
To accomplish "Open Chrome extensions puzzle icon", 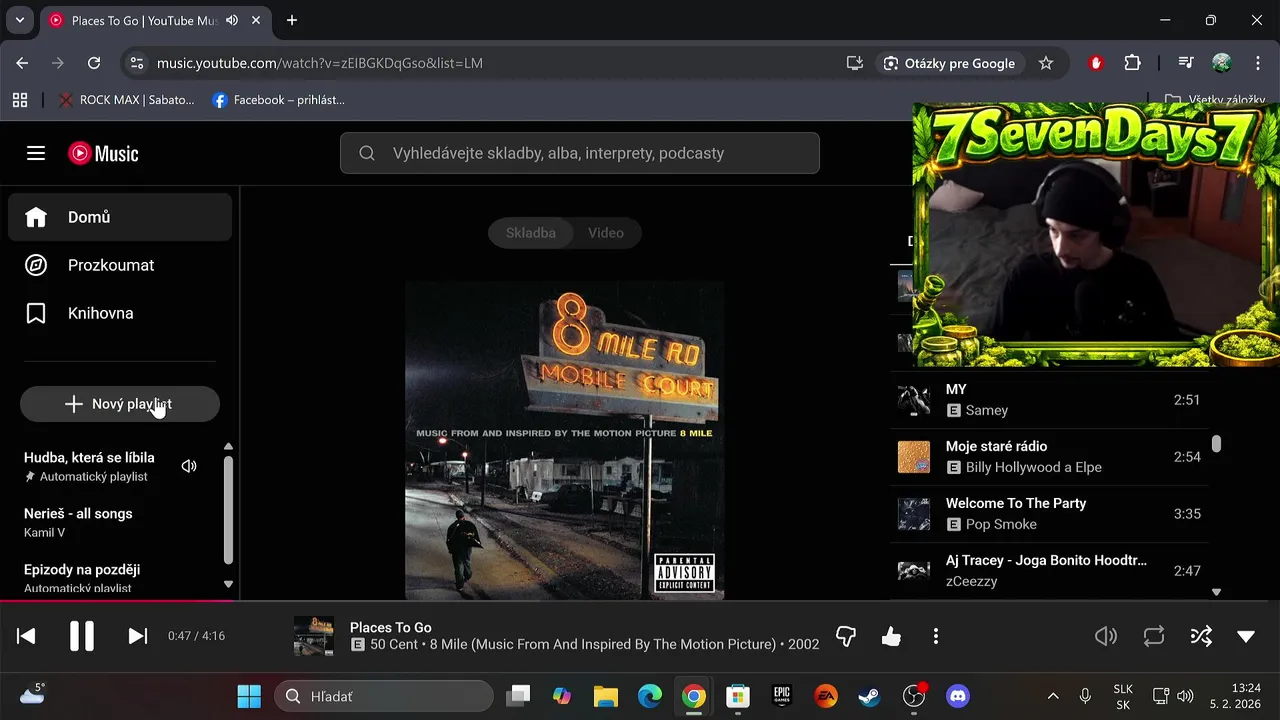I will pos(1132,63).
